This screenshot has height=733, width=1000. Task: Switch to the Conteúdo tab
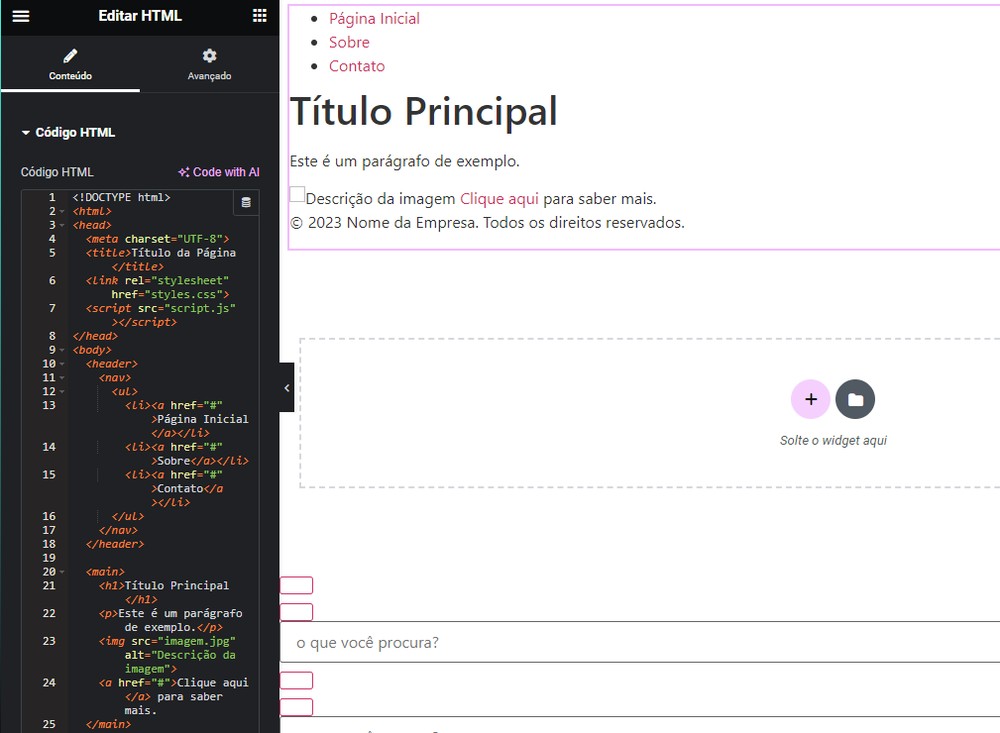click(69, 64)
